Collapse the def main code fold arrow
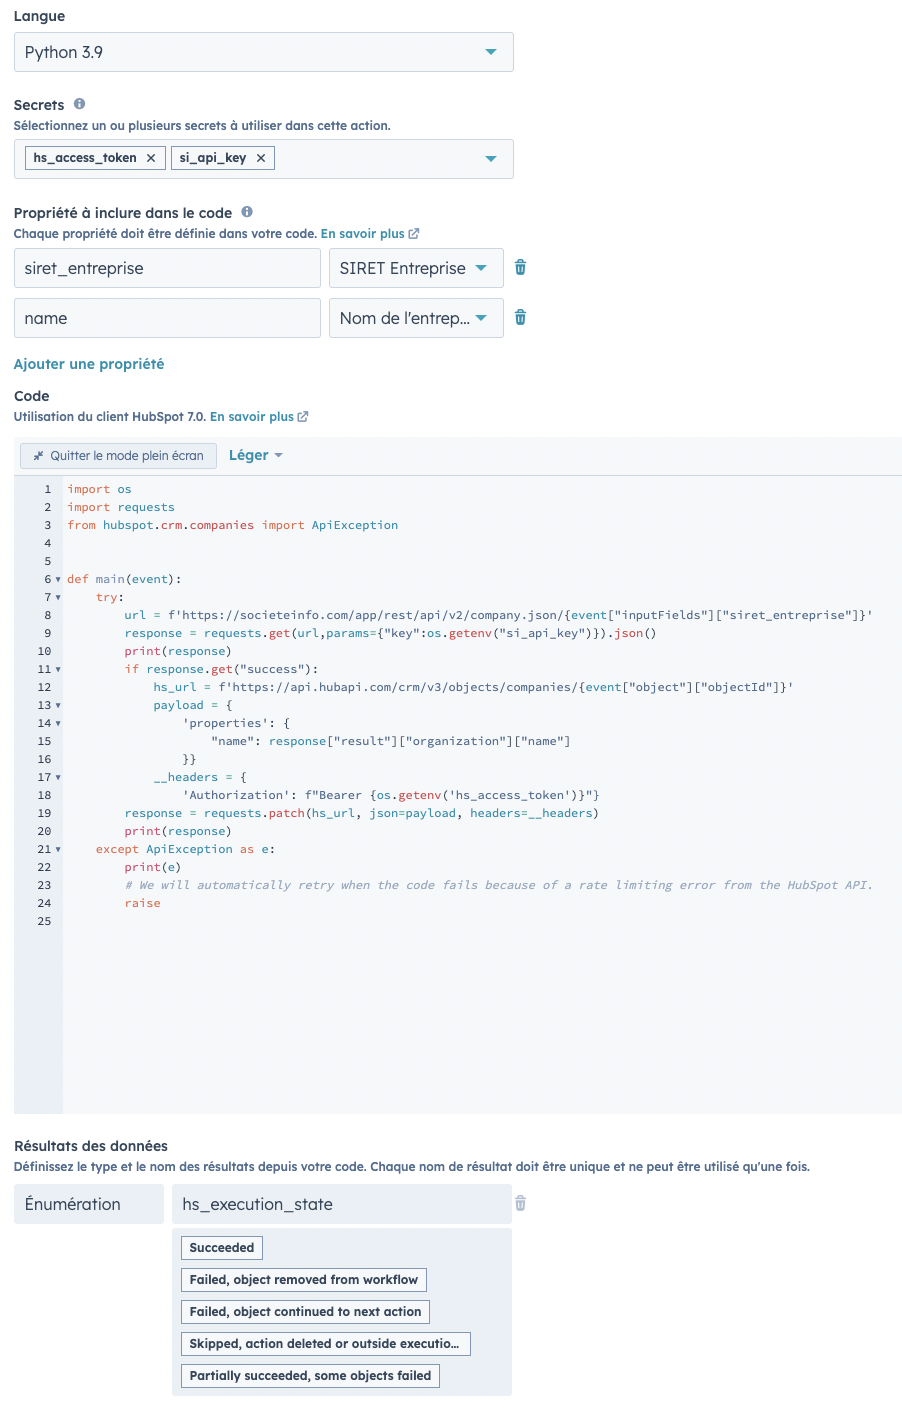The width and height of the screenshot is (902, 1412). point(58,579)
